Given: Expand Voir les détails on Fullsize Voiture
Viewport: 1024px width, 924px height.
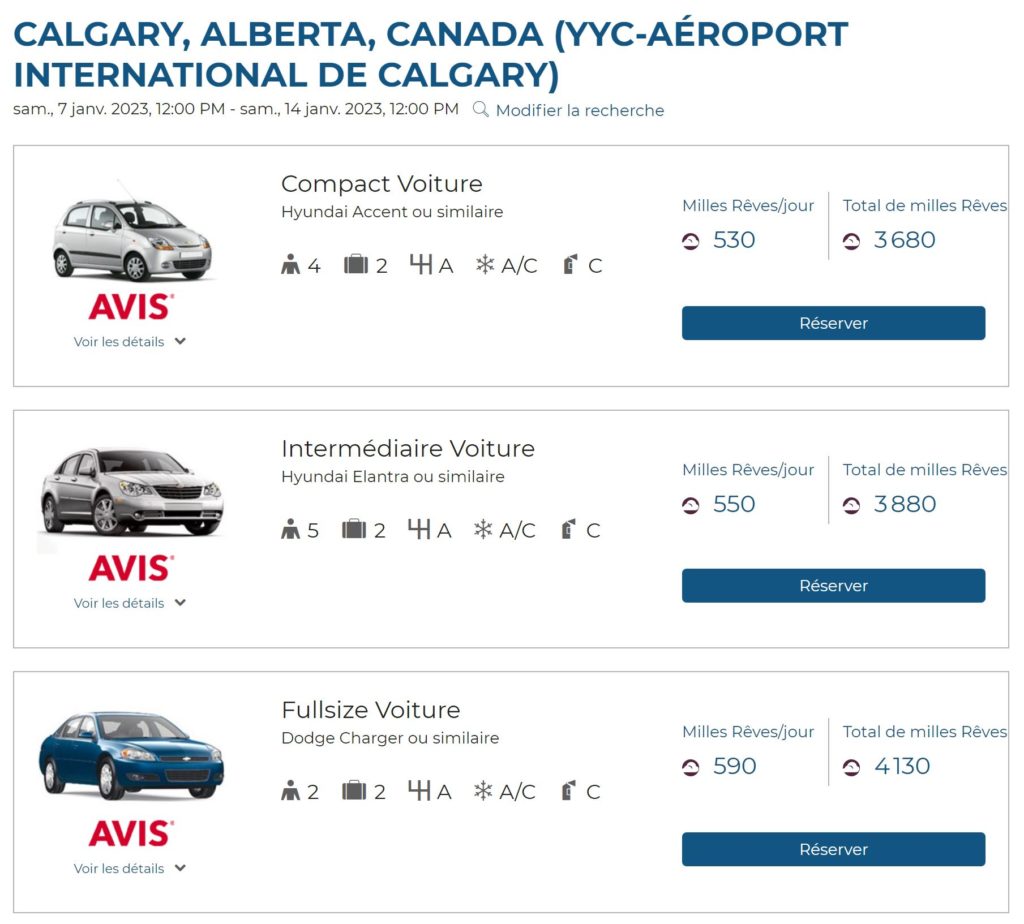Looking at the screenshot, I should coord(130,868).
